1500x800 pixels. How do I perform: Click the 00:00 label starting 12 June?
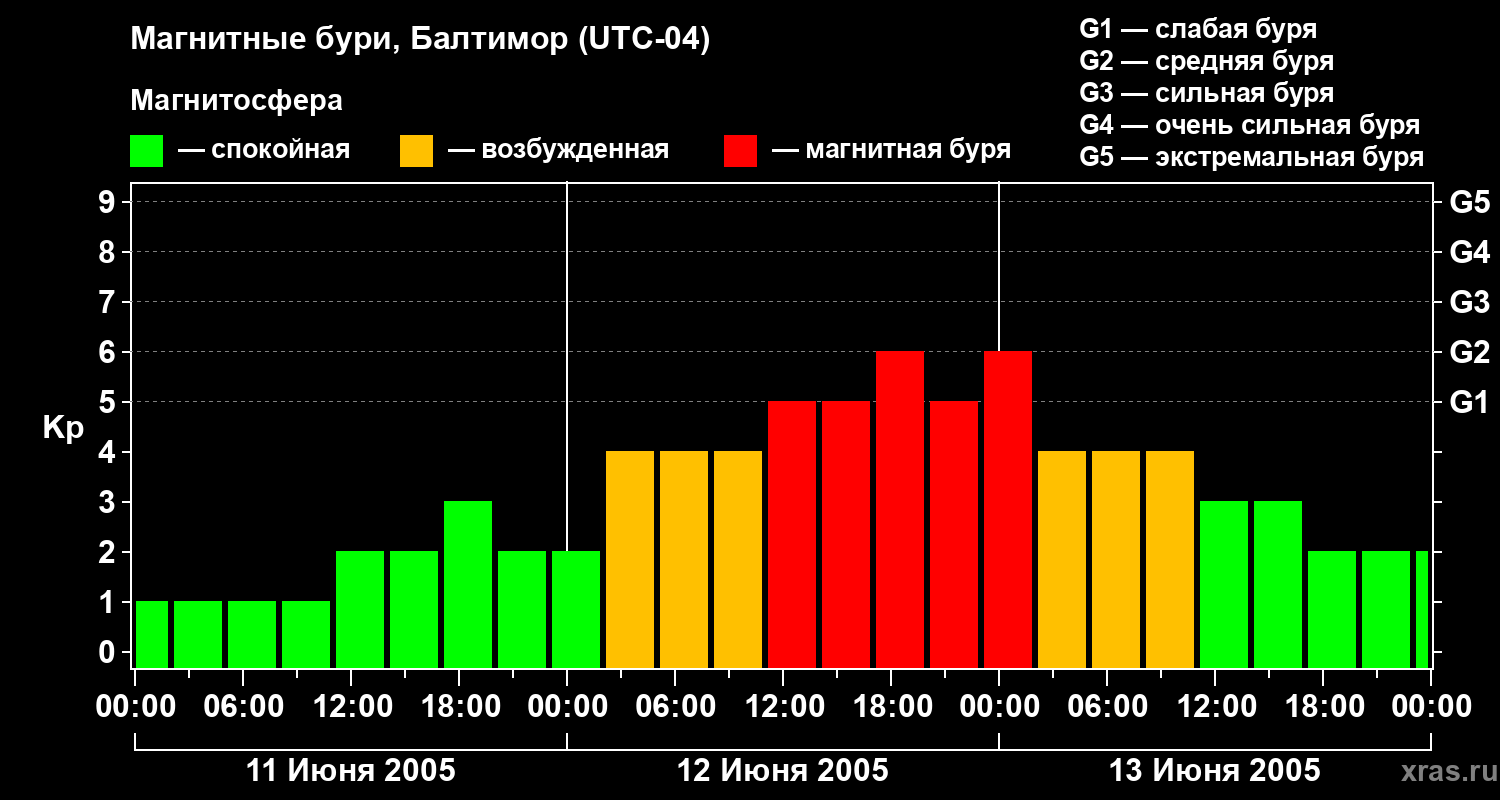[567, 707]
